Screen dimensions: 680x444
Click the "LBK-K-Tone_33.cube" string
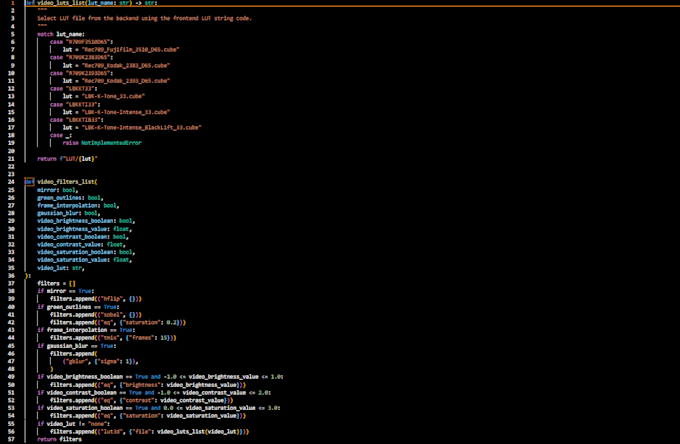tap(113, 96)
